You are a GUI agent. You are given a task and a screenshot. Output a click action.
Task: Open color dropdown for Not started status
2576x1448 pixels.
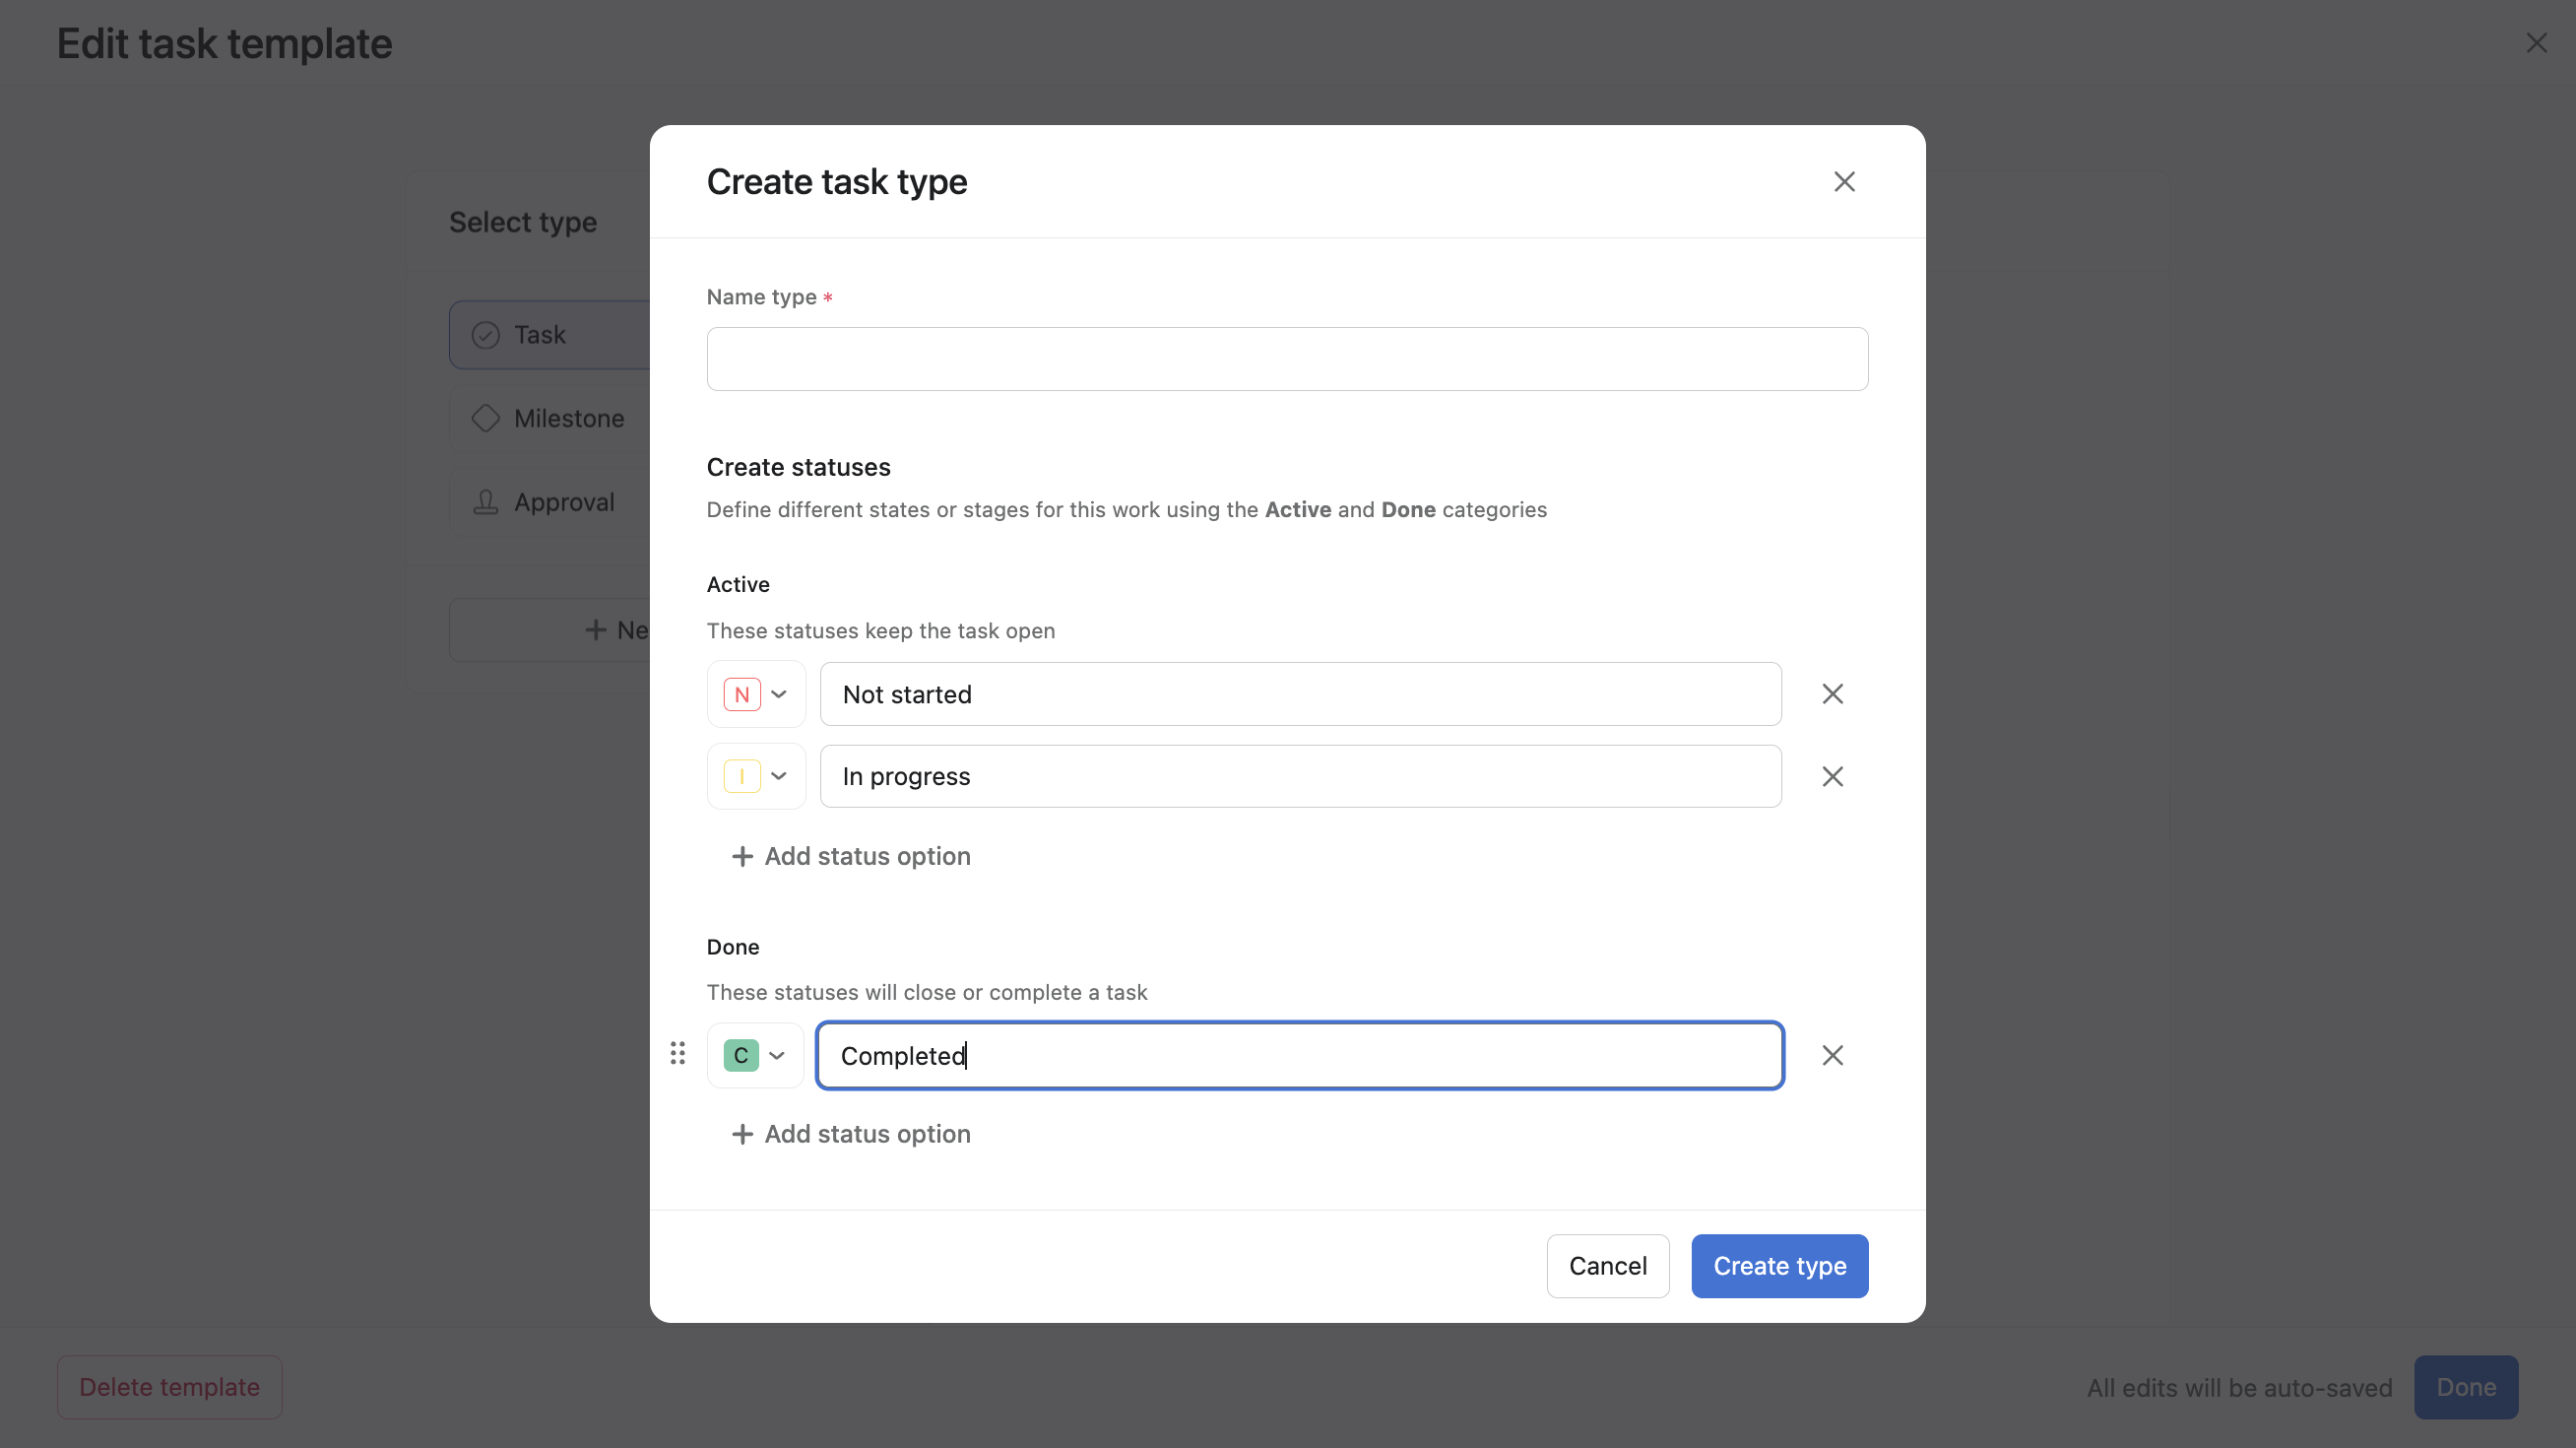780,693
